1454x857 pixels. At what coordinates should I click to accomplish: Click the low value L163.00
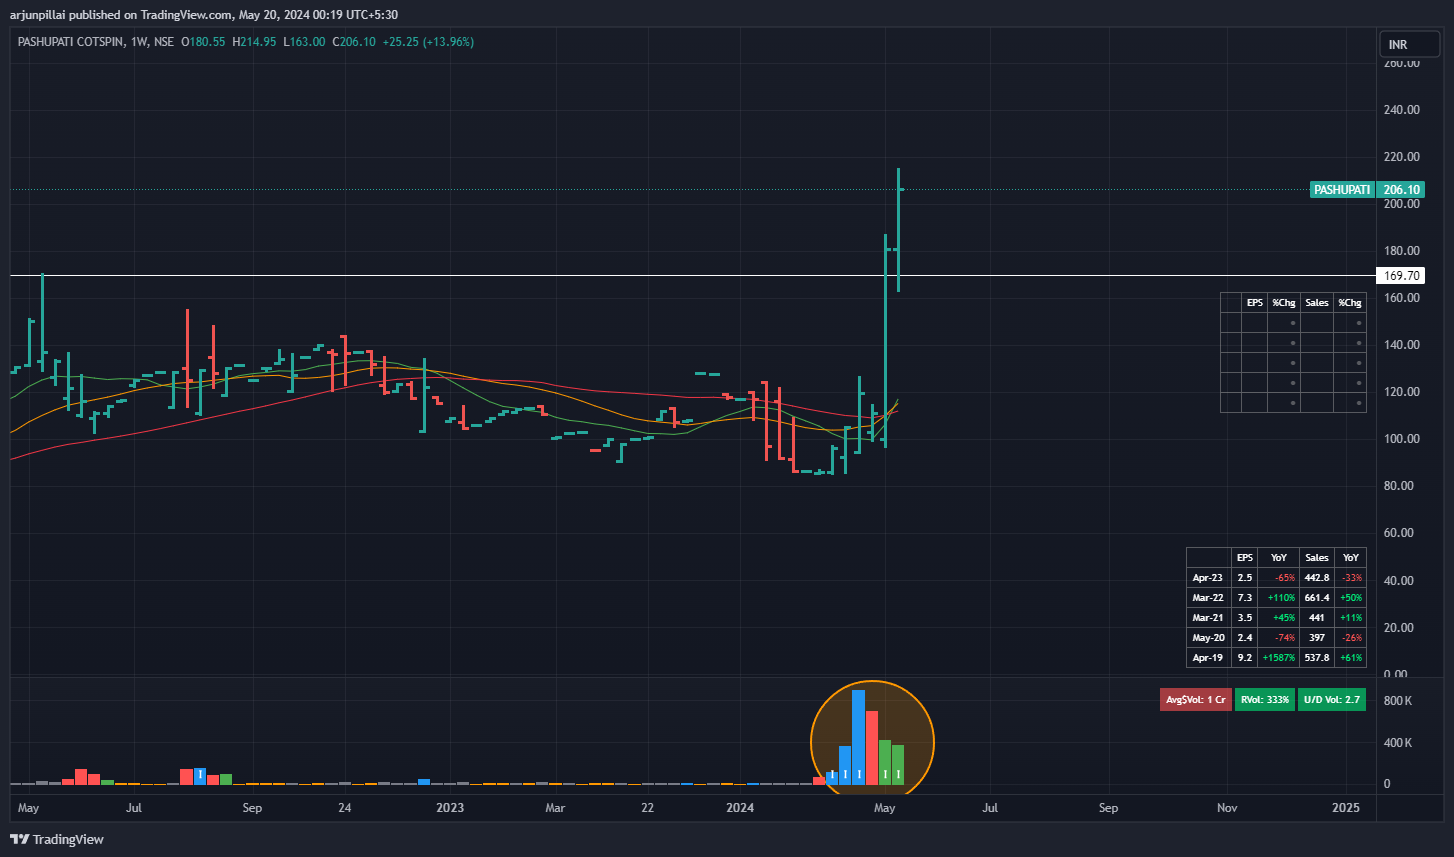tap(304, 42)
